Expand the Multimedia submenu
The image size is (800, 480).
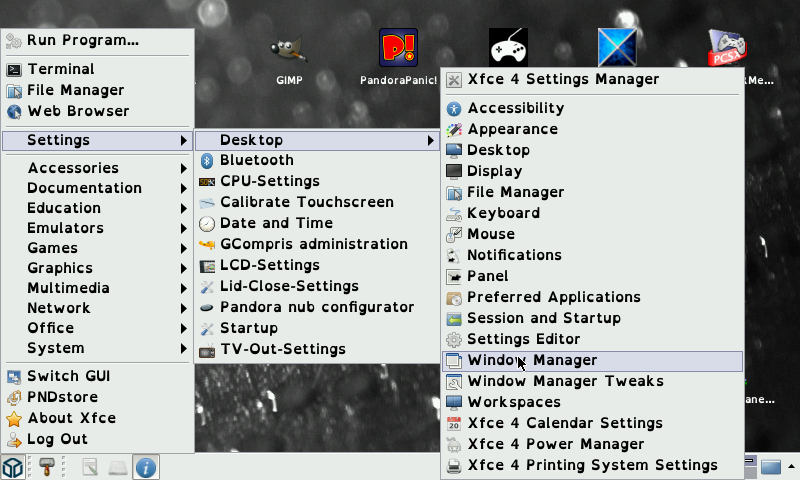coord(68,288)
